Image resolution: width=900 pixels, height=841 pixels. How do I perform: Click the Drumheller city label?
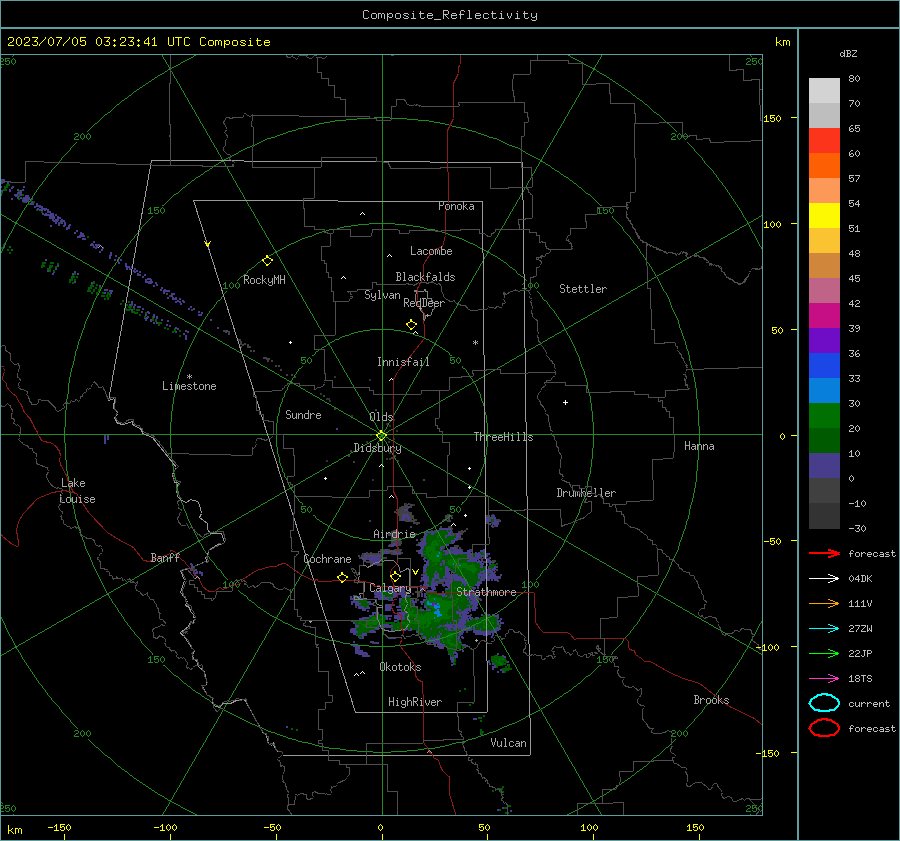point(586,493)
